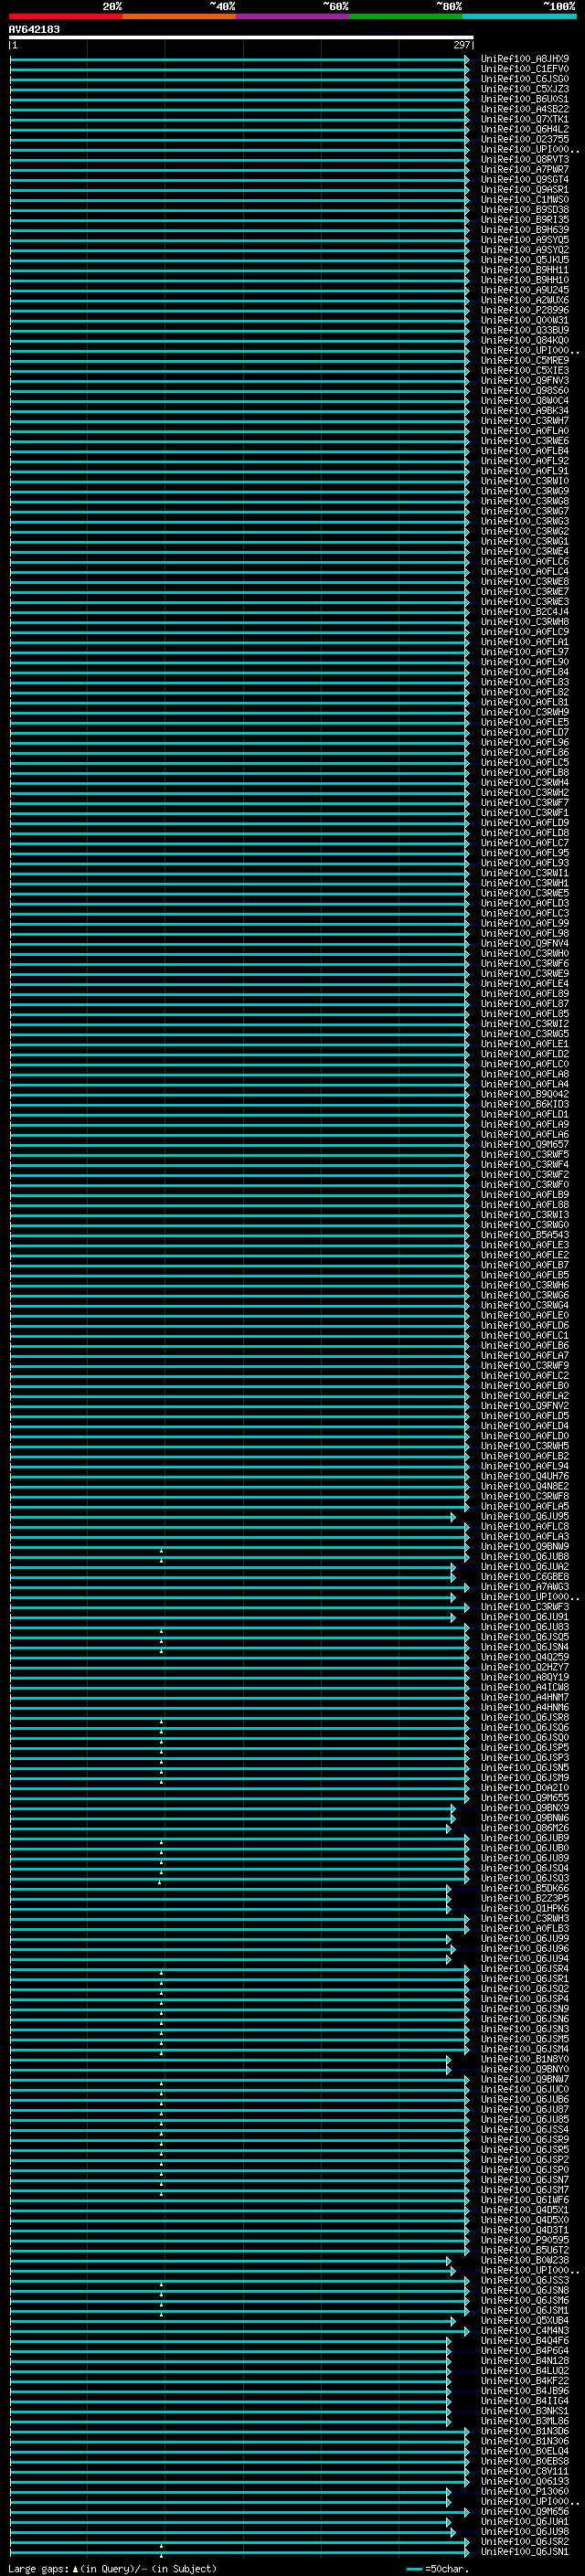Click the query end position 297

point(461,45)
